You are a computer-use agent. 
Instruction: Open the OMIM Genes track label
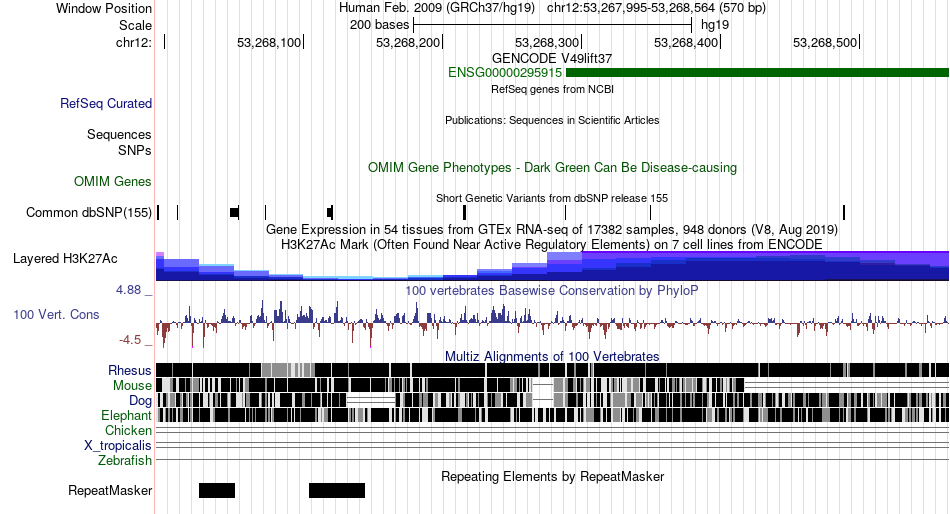[113, 181]
